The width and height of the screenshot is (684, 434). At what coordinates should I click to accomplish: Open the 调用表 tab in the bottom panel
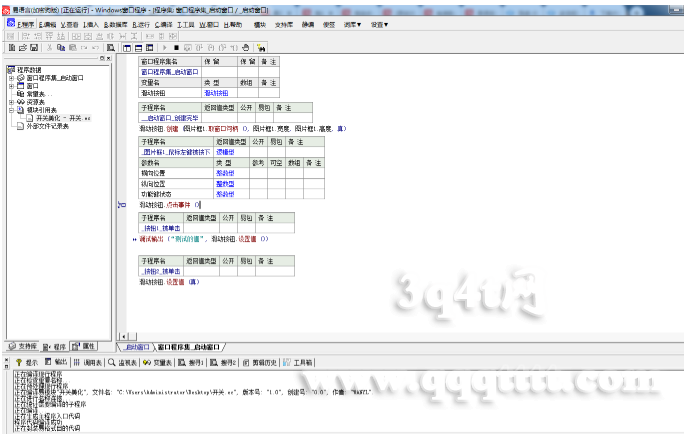pyautogui.click(x=88, y=362)
